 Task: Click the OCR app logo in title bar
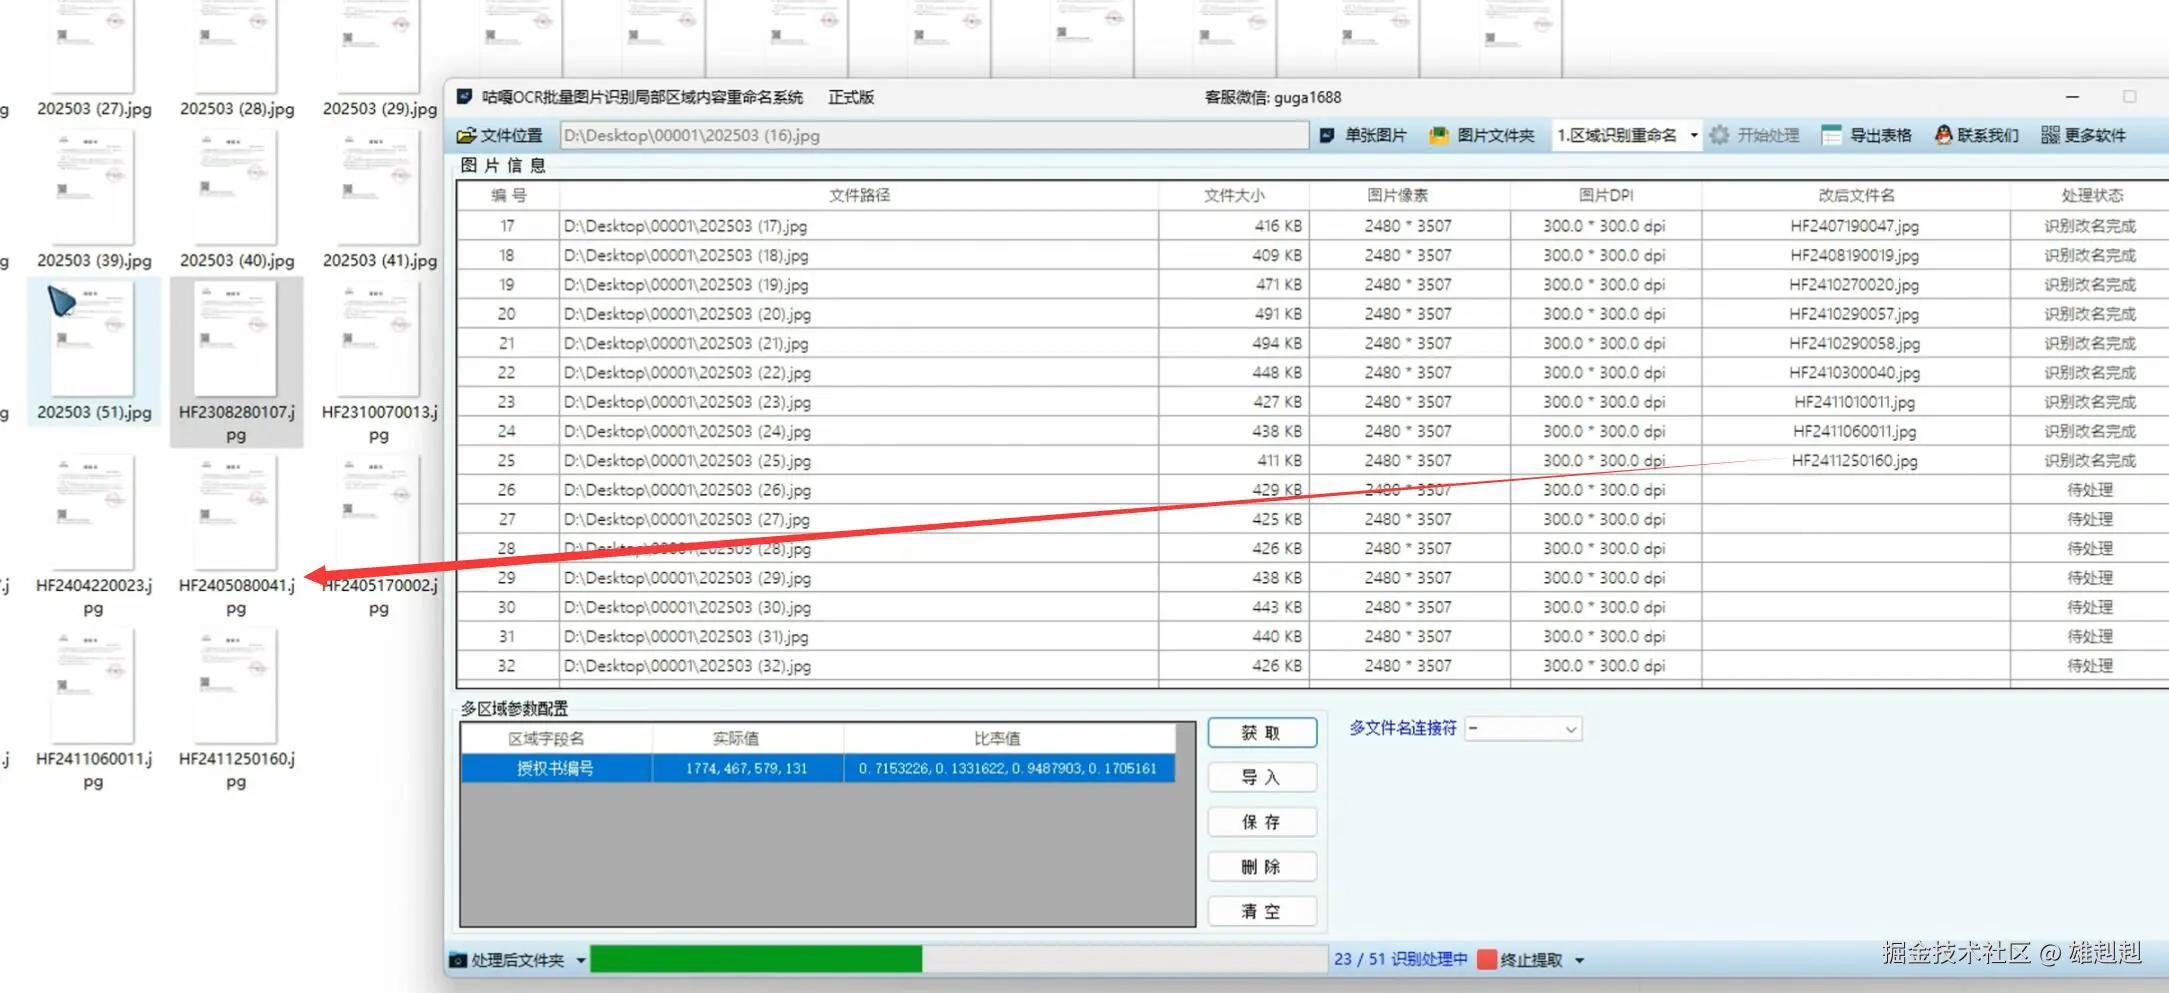(465, 97)
